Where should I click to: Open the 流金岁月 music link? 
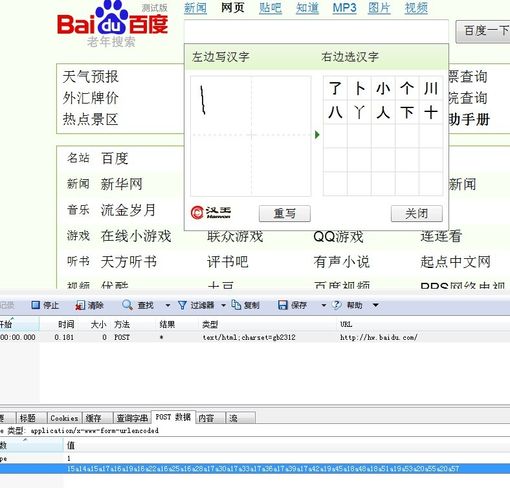tap(129, 210)
